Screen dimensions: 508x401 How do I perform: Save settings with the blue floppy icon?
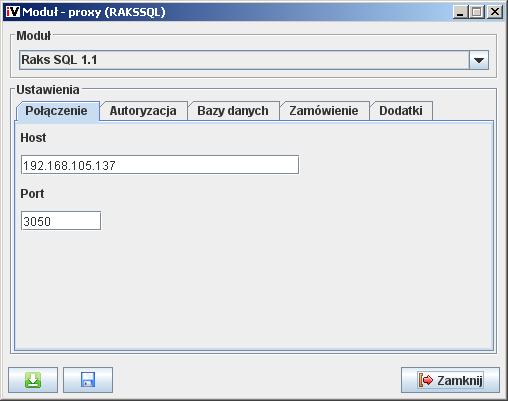(88, 380)
